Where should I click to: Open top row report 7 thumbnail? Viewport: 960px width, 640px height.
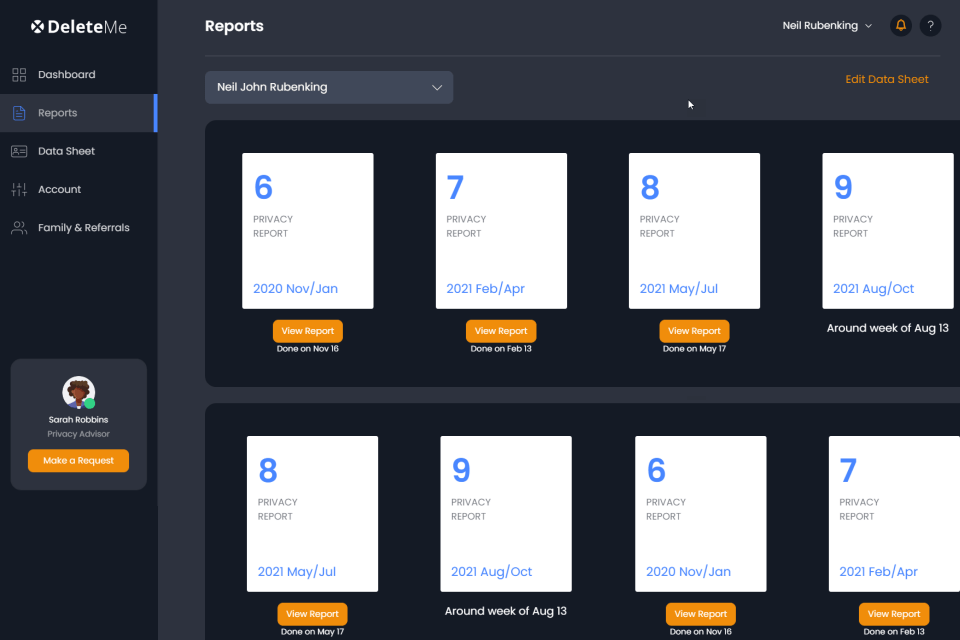tap(501, 231)
